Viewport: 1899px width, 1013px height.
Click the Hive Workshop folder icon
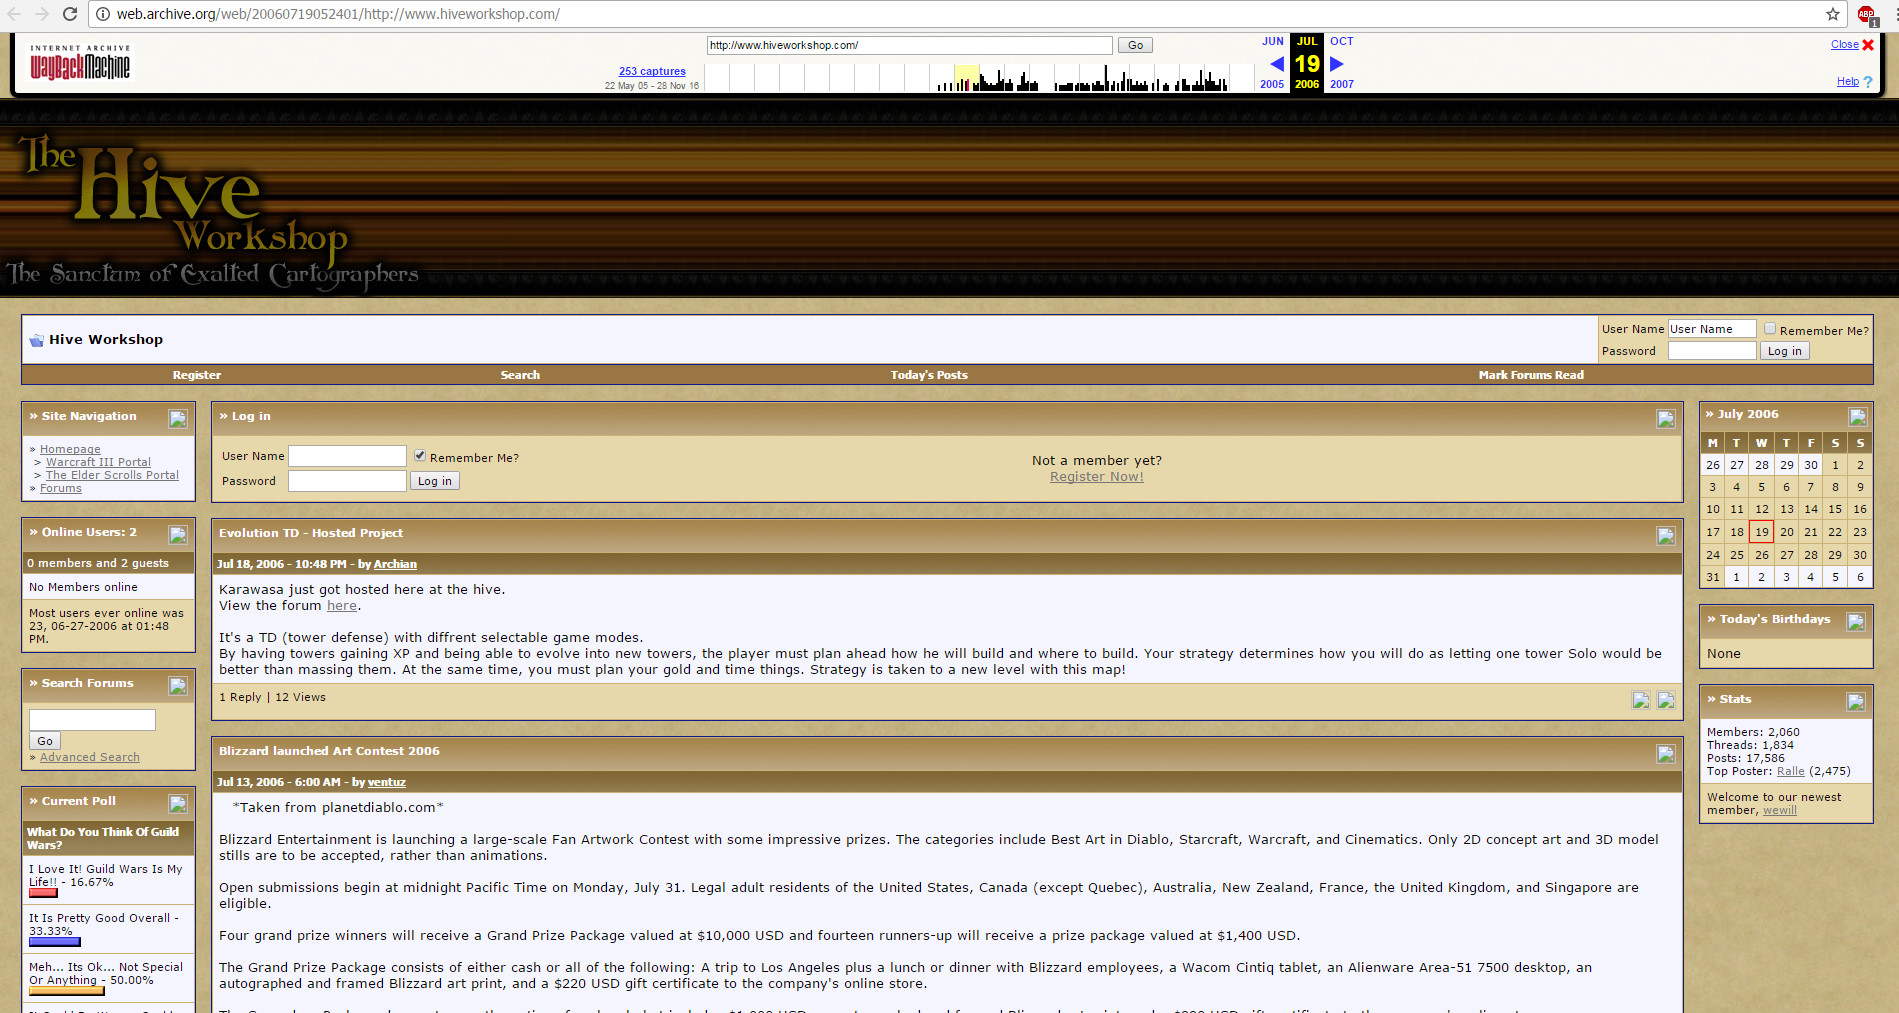[37, 340]
